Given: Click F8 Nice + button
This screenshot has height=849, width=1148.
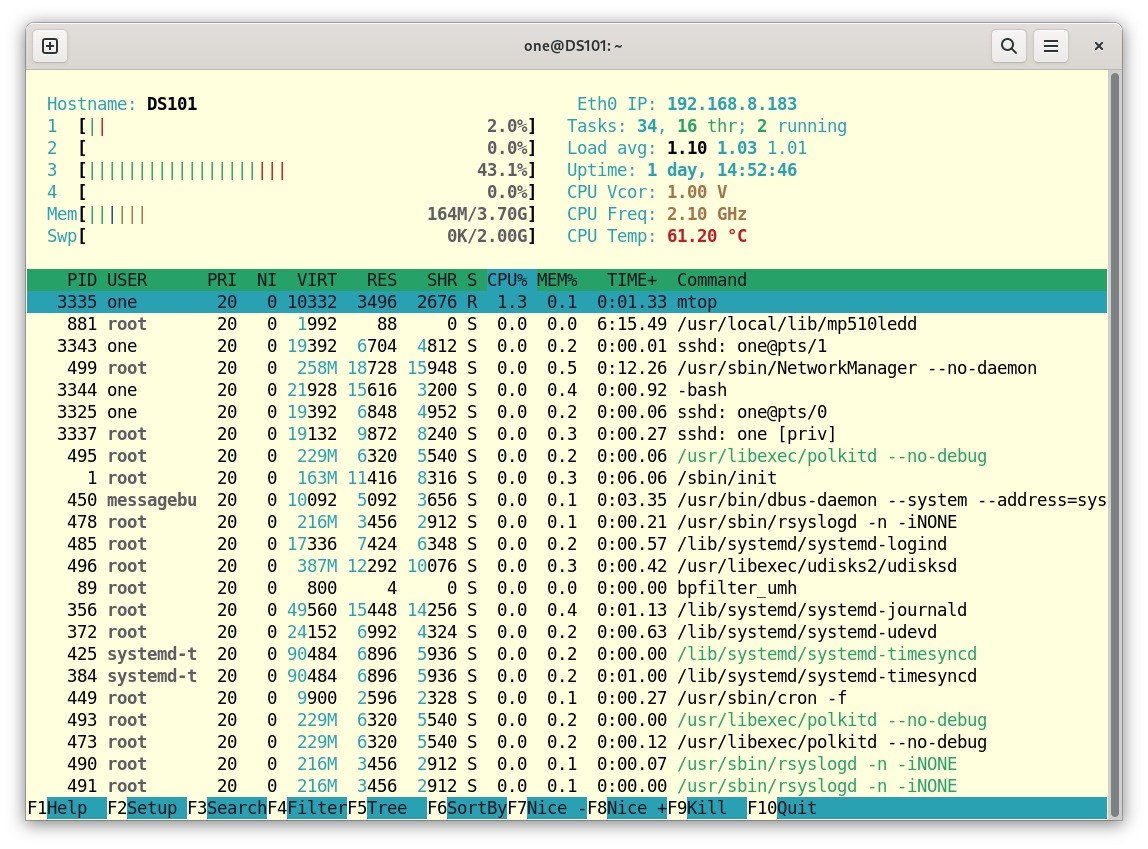Looking at the screenshot, I should (x=627, y=808).
